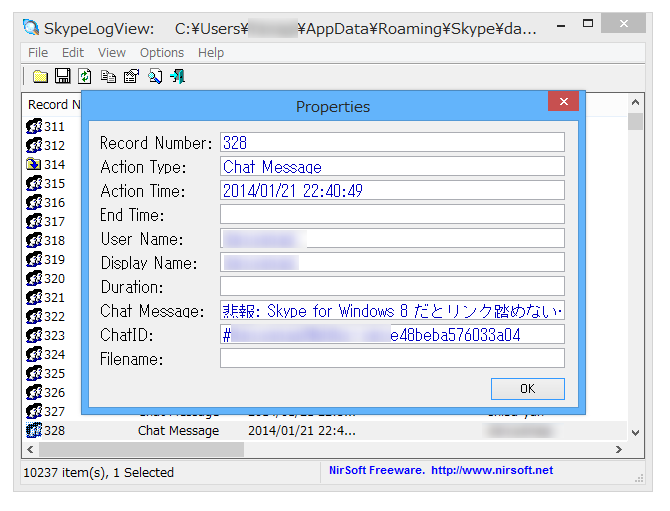Click the open folder toolbar icon
The height and width of the screenshot is (511, 670).
coord(40,76)
